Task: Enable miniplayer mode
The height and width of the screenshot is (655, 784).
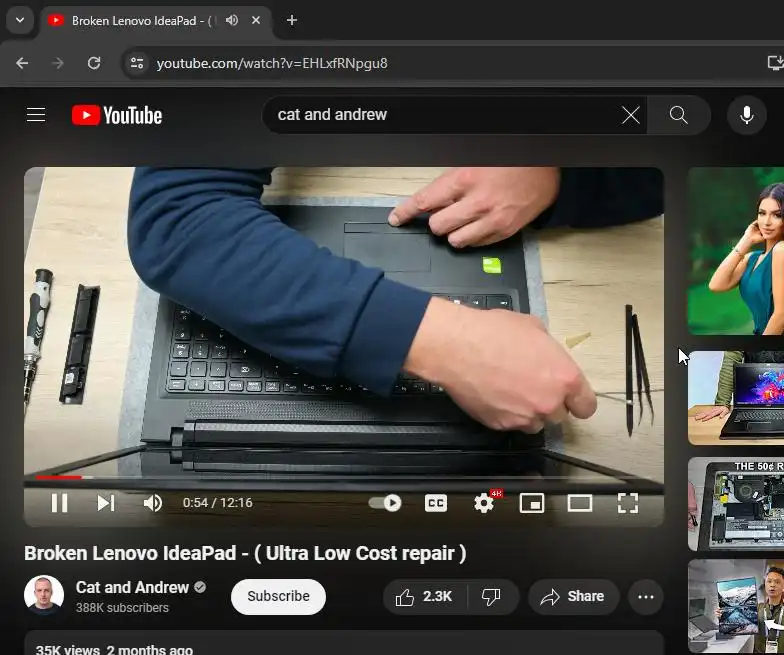Action: 532,503
